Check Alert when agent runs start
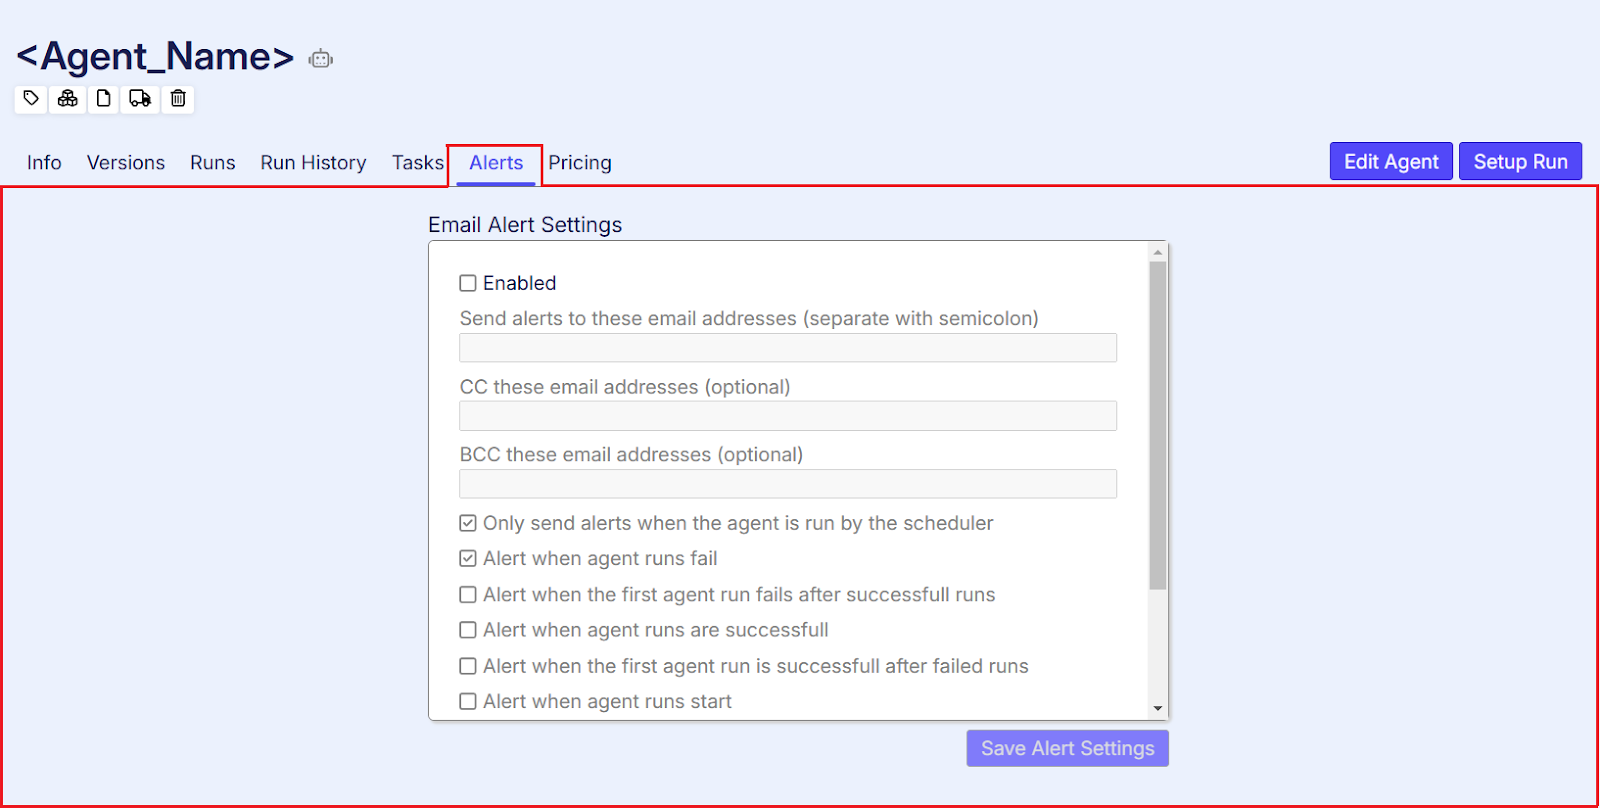 coord(468,701)
